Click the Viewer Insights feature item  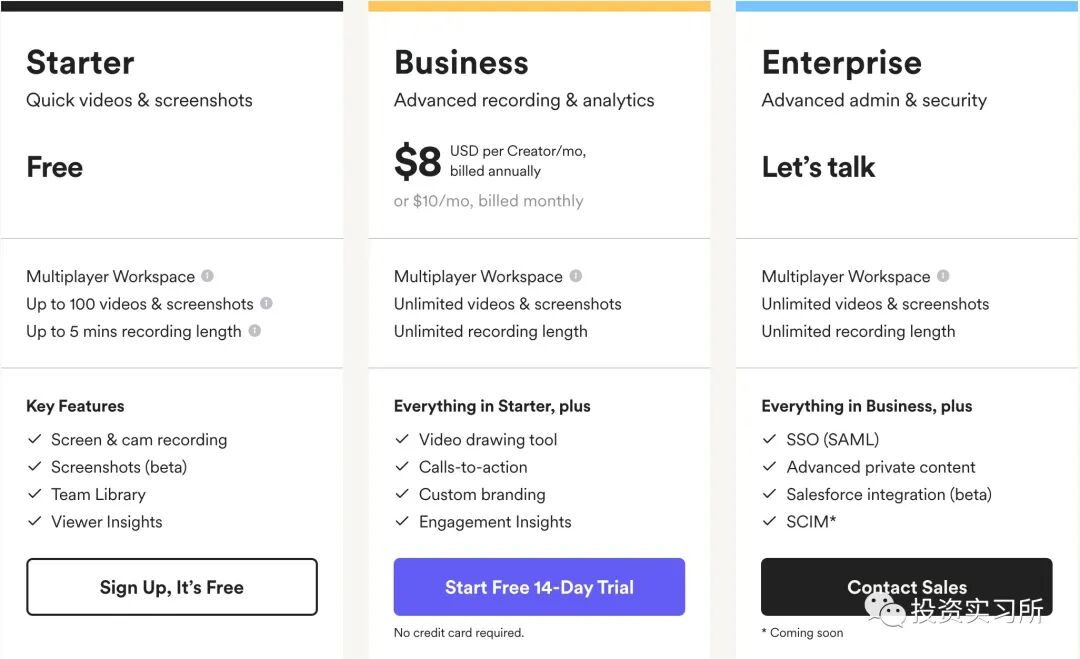coord(106,522)
